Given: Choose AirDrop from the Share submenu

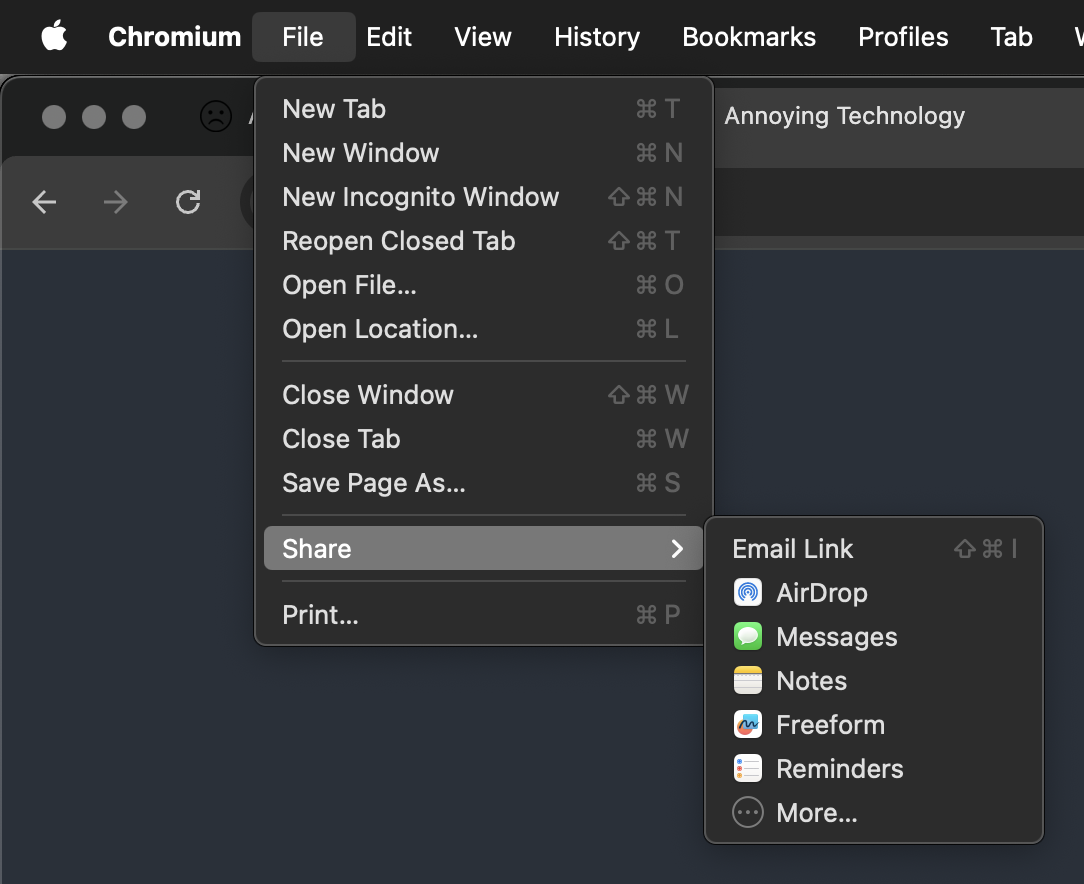Looking at the screenshot, I should click(873, 592).
